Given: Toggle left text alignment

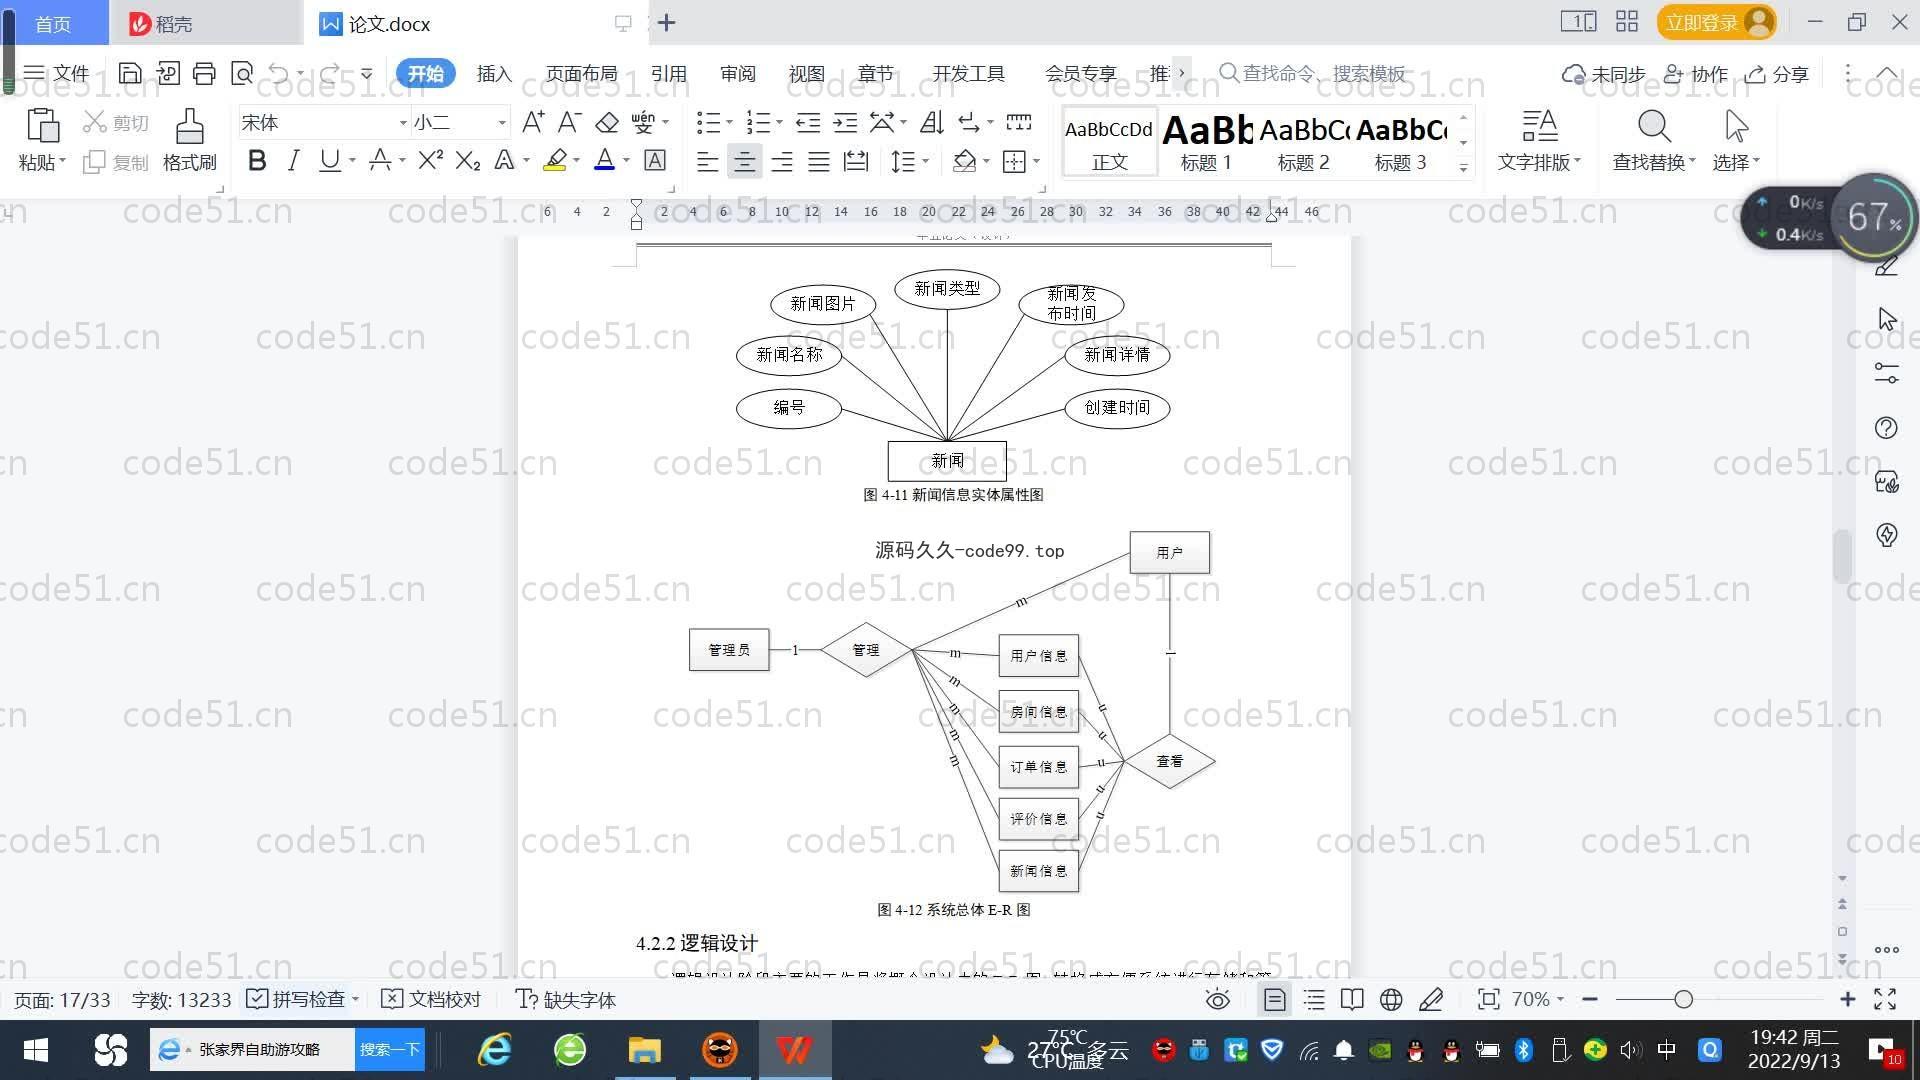Looking at the screenshot, I should pos(707,161).
